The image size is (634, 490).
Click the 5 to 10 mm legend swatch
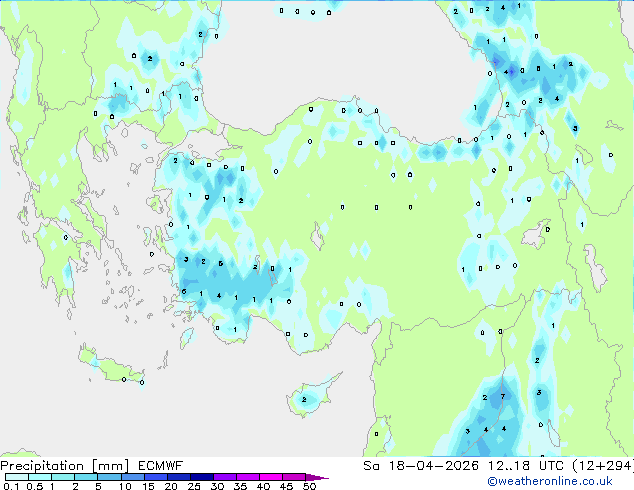[x=109, y=477]
